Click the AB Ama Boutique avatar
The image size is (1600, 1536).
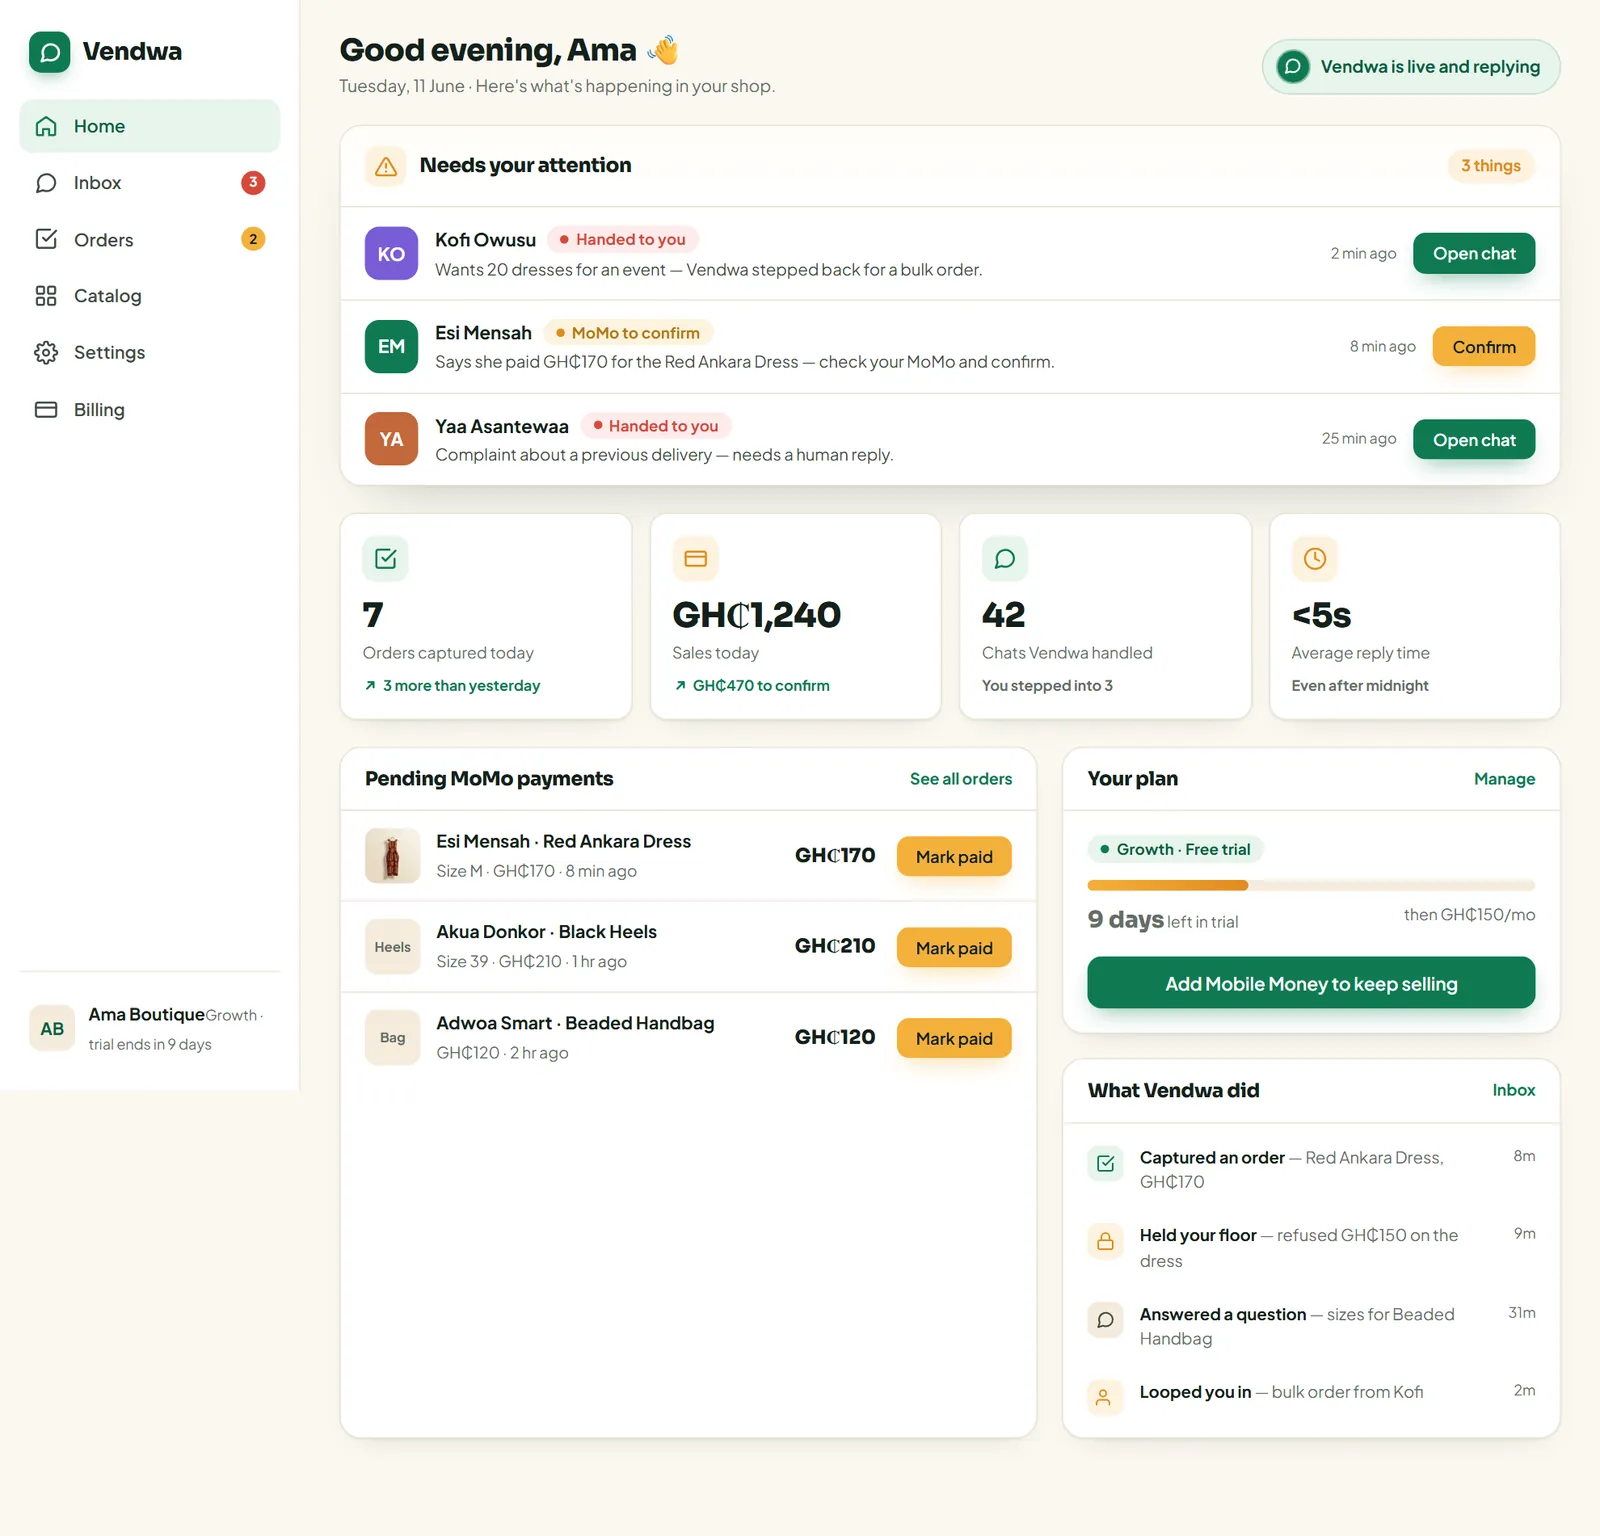click(52, 1028)
